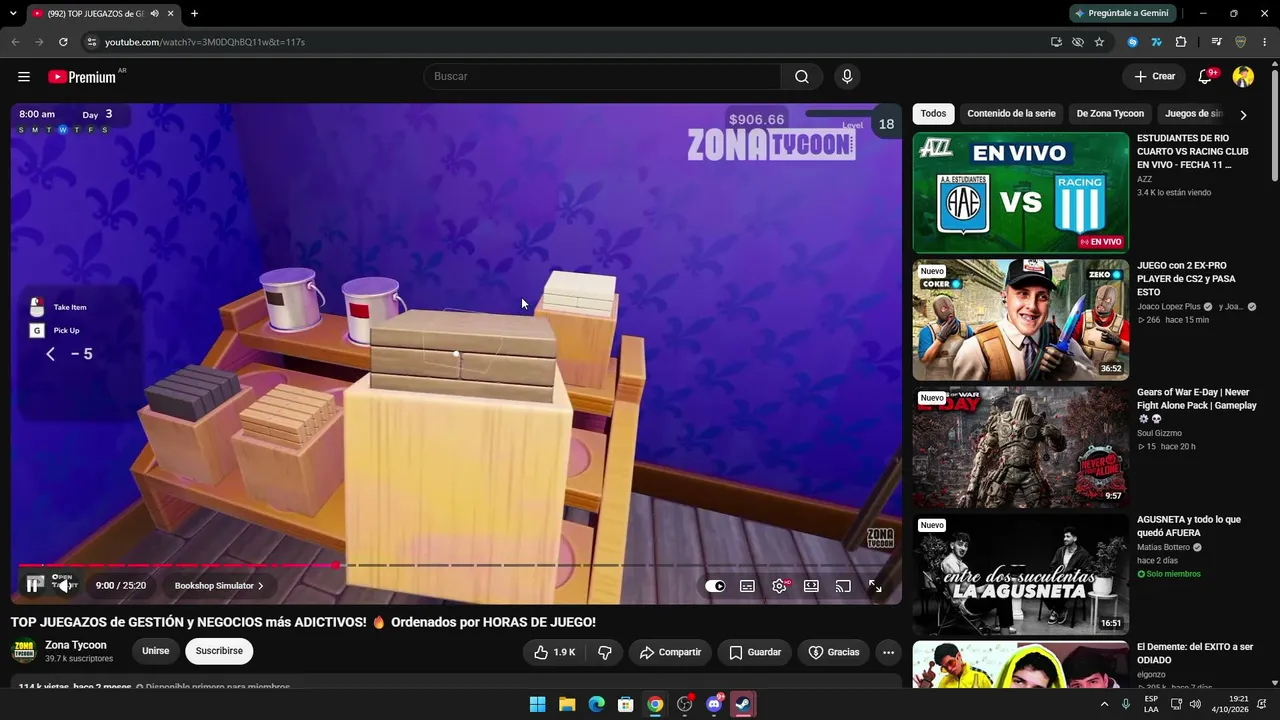The image size is (1280, 720).
Task: Click the Unirse membership button
Action: point(155,651)
